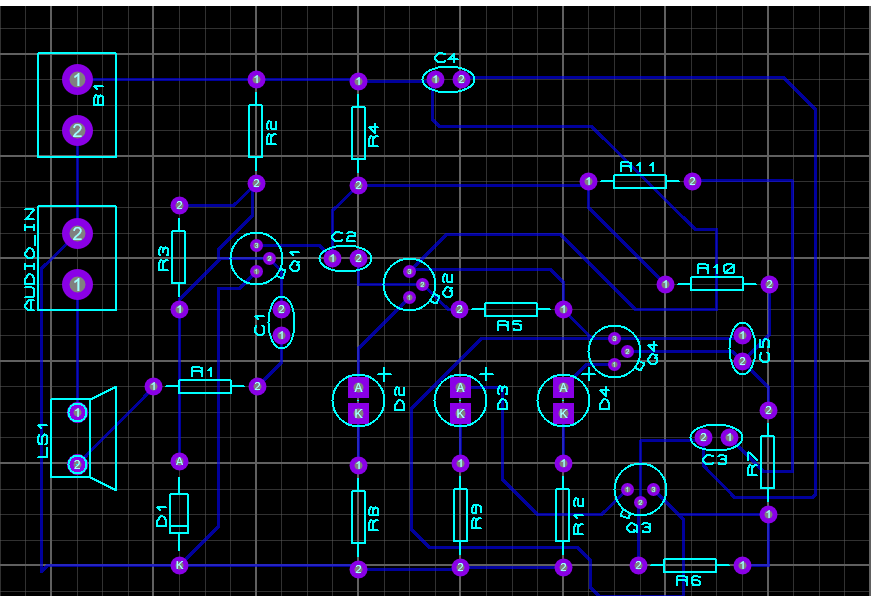
Task: Click transistor Q1 footprint
Action: (x=256, y=257)
